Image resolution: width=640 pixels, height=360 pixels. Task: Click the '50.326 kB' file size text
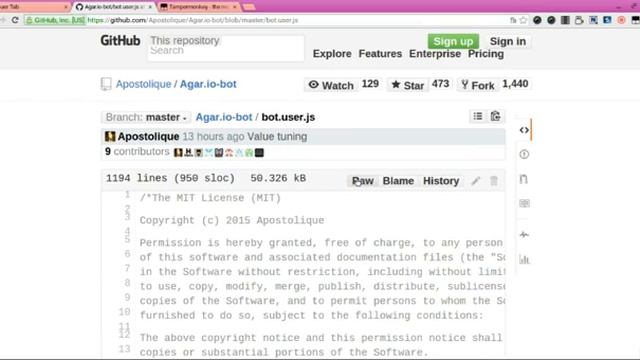click(278, 178)
